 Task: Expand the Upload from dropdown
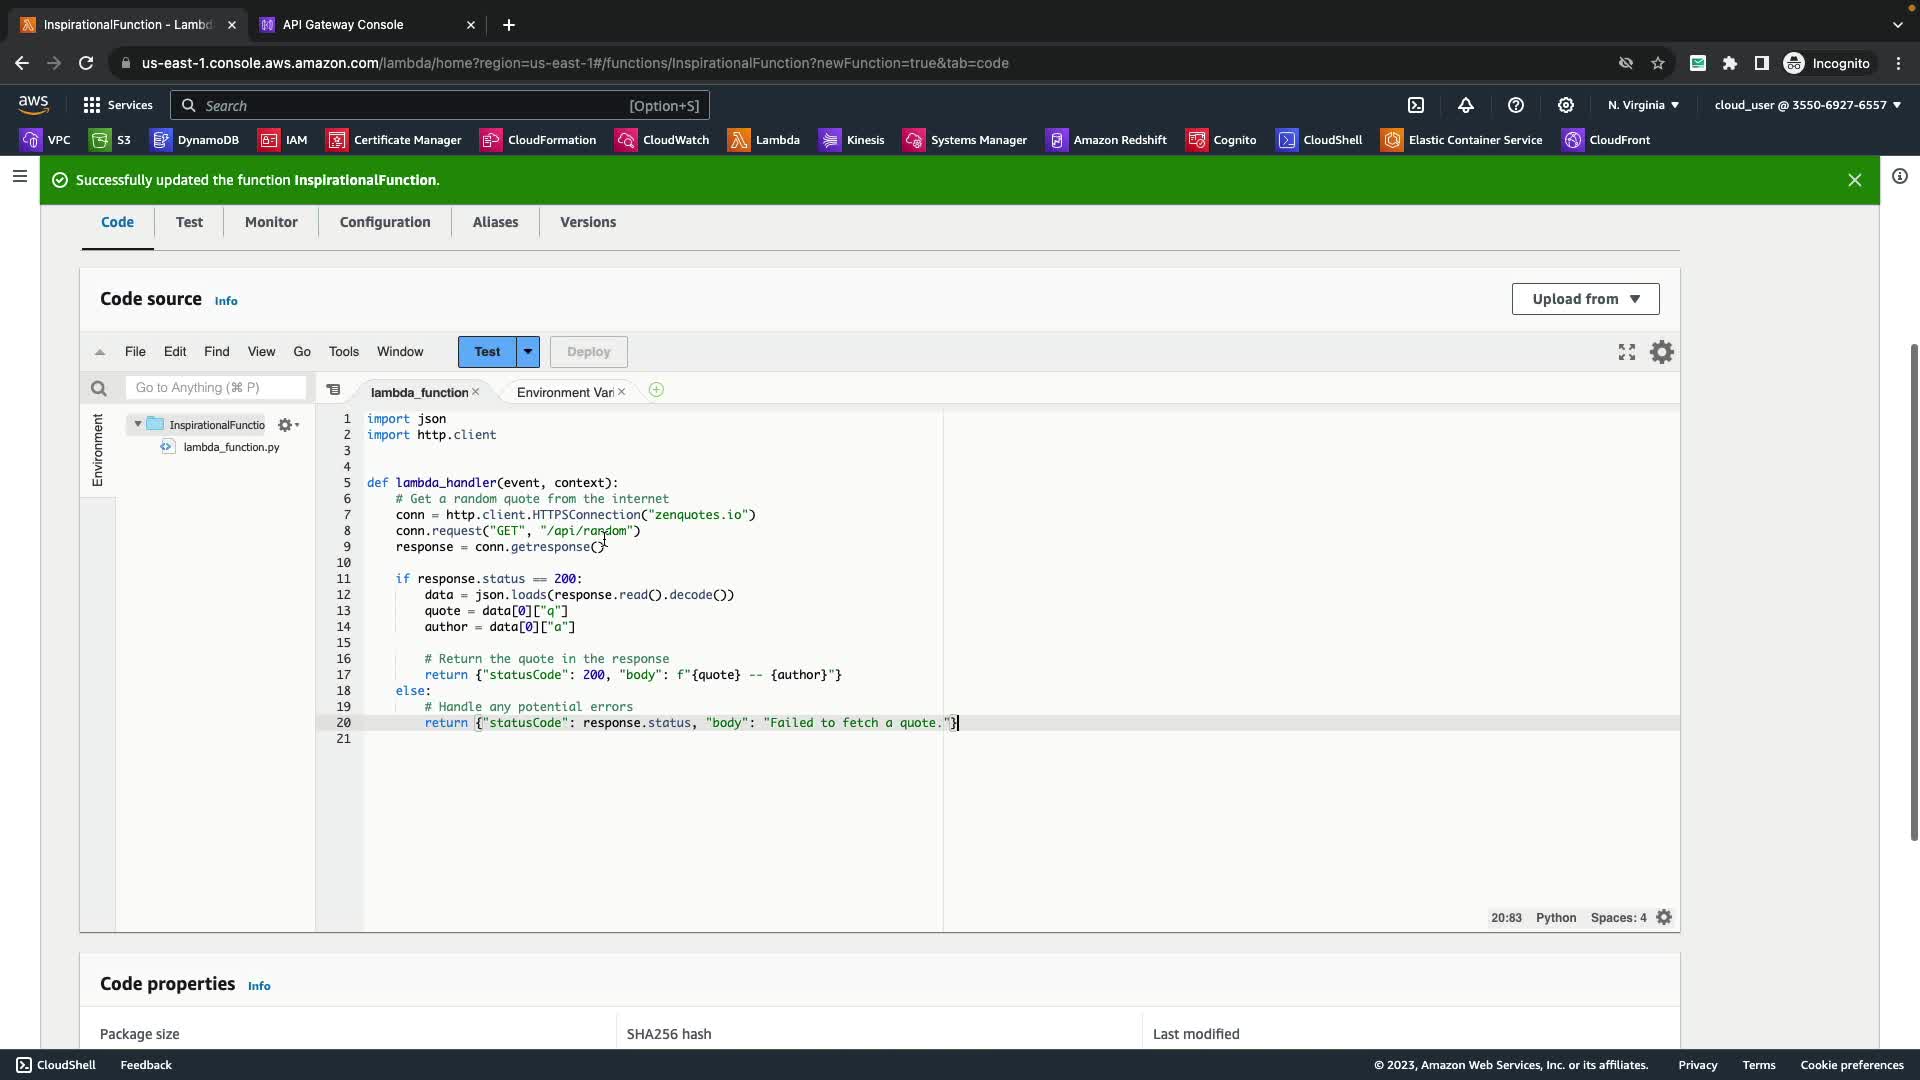coord(1585,299)
